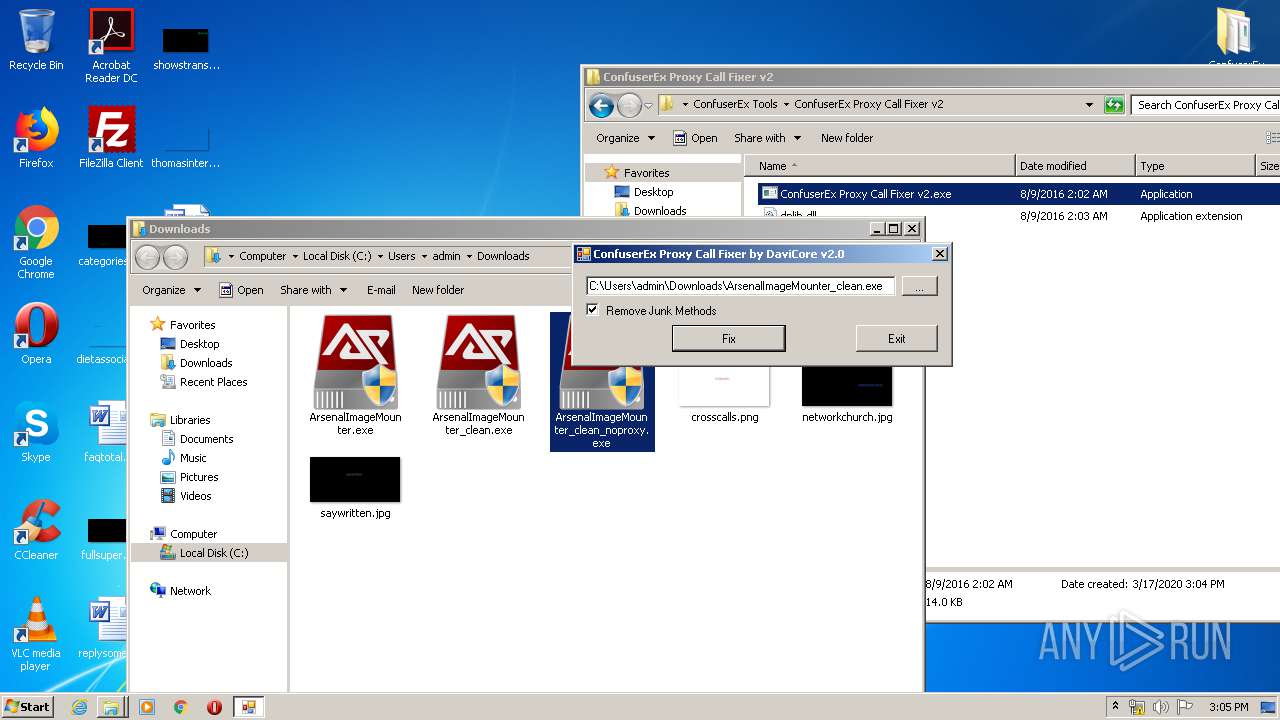Viewport: 1280px width, 720px height.
Task: Open the Recycle Bin desktop icon
Action: pyautogui.click(x=36, y=41)
